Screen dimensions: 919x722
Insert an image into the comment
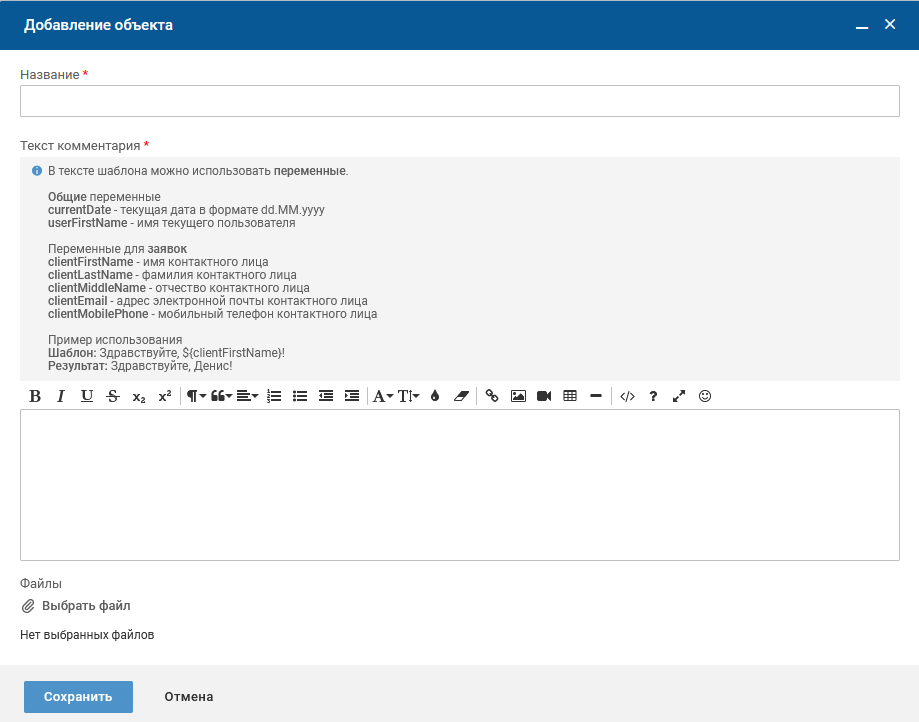[518, 396]
